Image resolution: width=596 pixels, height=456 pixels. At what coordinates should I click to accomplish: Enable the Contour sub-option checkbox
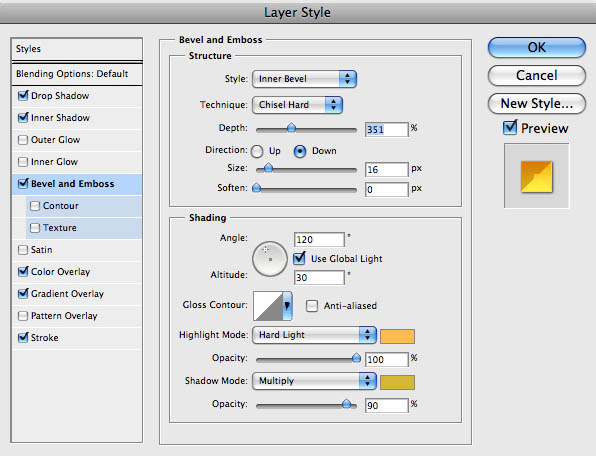(x=35, y=206)
